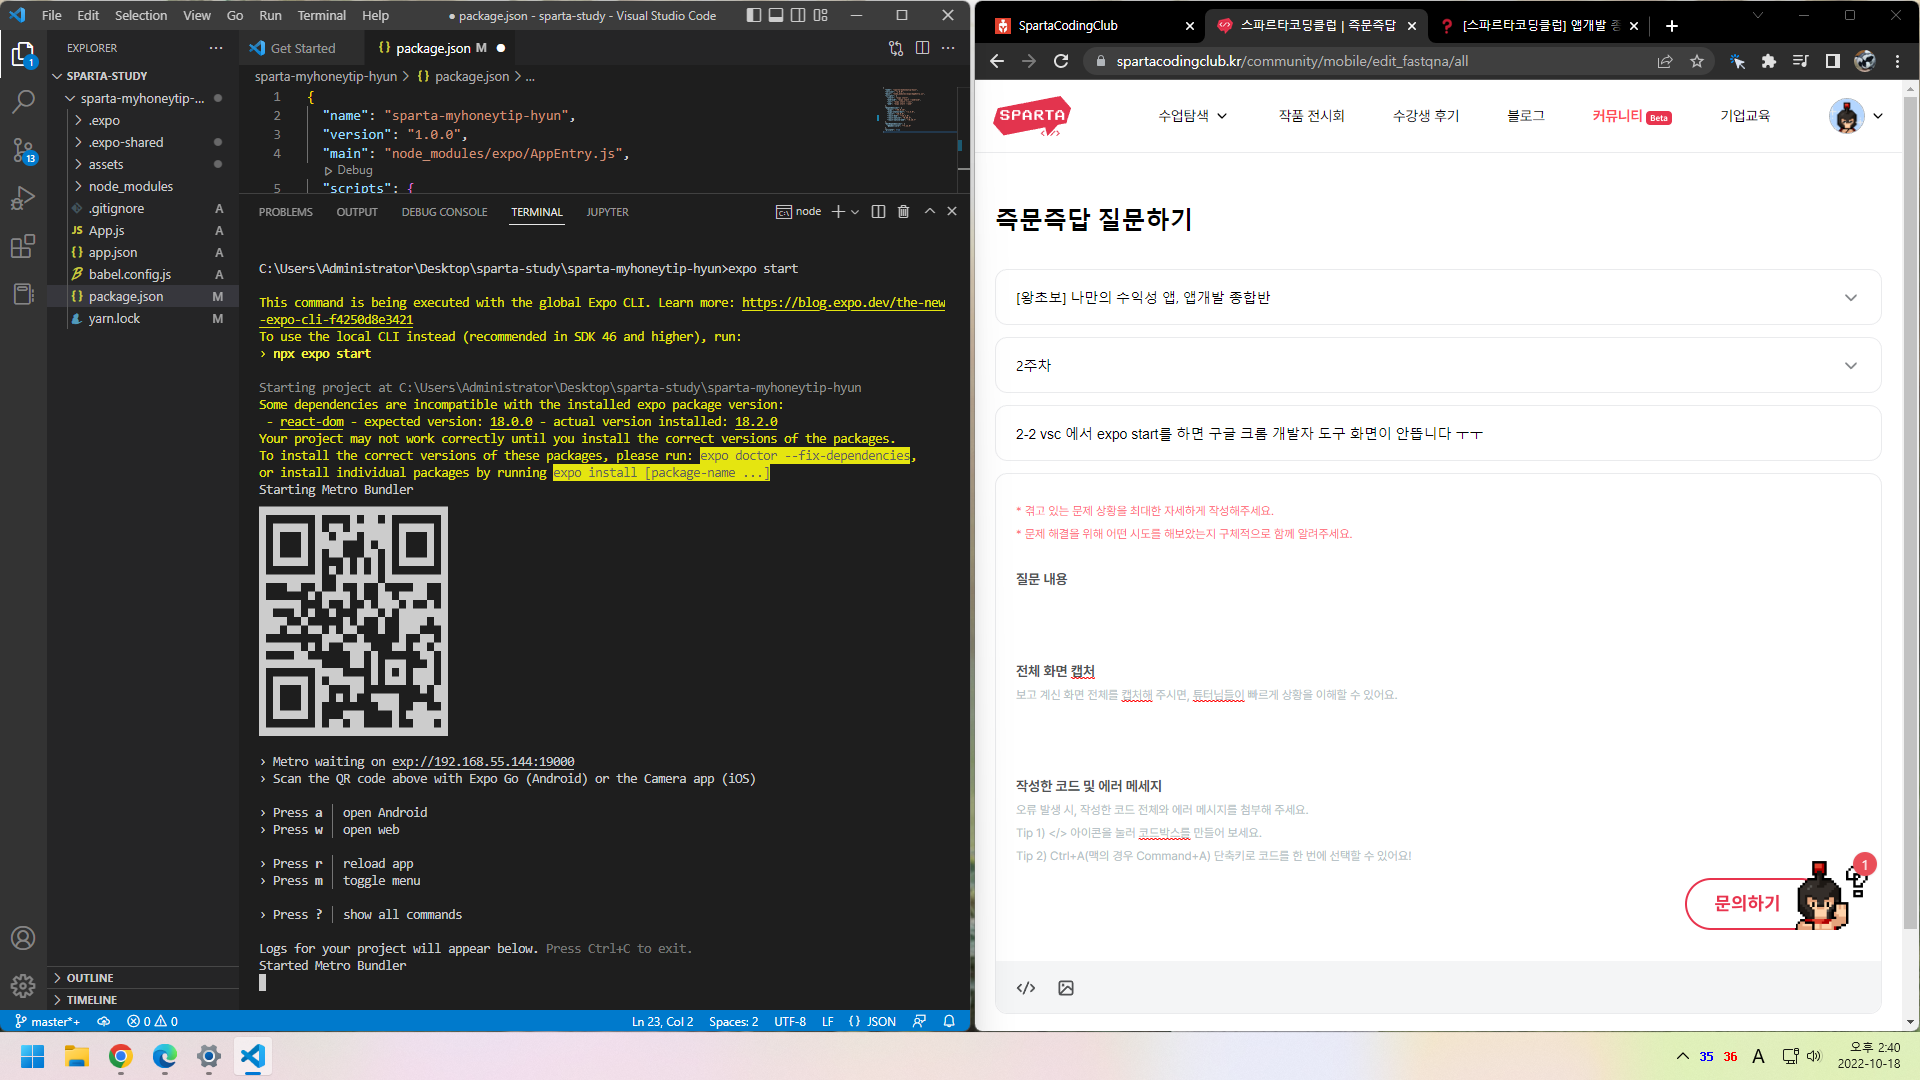Open the Explorer view in activity bar
This screenshot has width=1920, height=1080.
[x=23, y=54]
